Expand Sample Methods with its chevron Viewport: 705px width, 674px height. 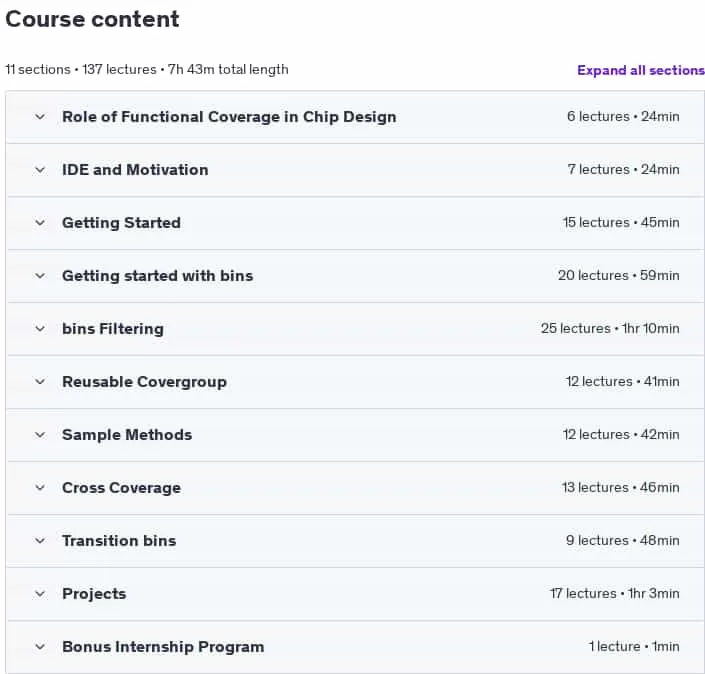click(40, 435)
